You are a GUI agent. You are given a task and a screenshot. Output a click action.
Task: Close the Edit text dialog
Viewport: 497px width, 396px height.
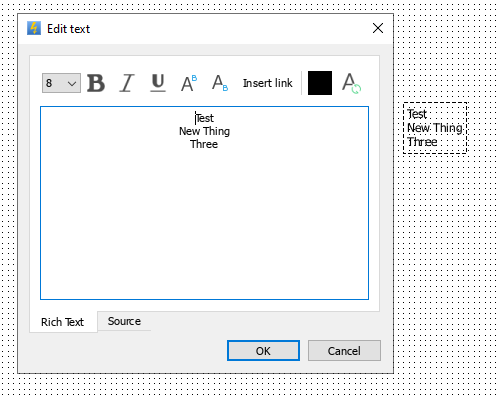pos(378,28)
